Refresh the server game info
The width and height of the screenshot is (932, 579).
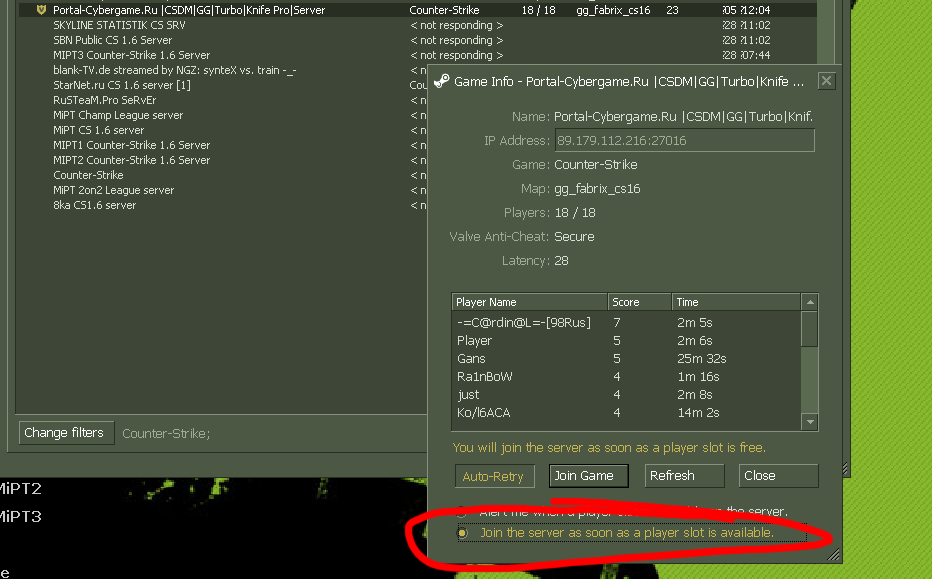(684, 476)
